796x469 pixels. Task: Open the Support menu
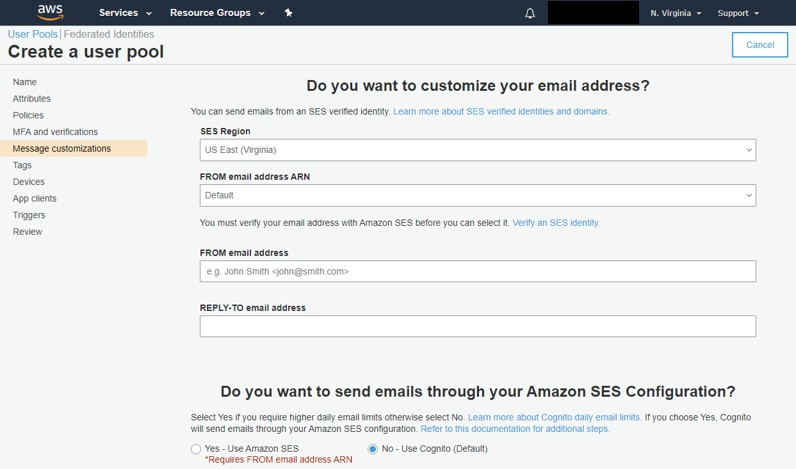738,13
